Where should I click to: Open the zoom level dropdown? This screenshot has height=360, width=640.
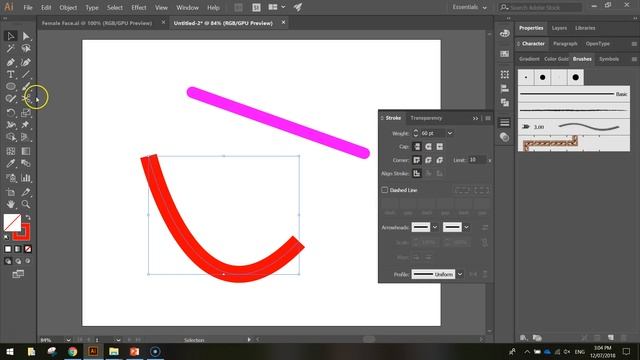click(x=68, y=340)
